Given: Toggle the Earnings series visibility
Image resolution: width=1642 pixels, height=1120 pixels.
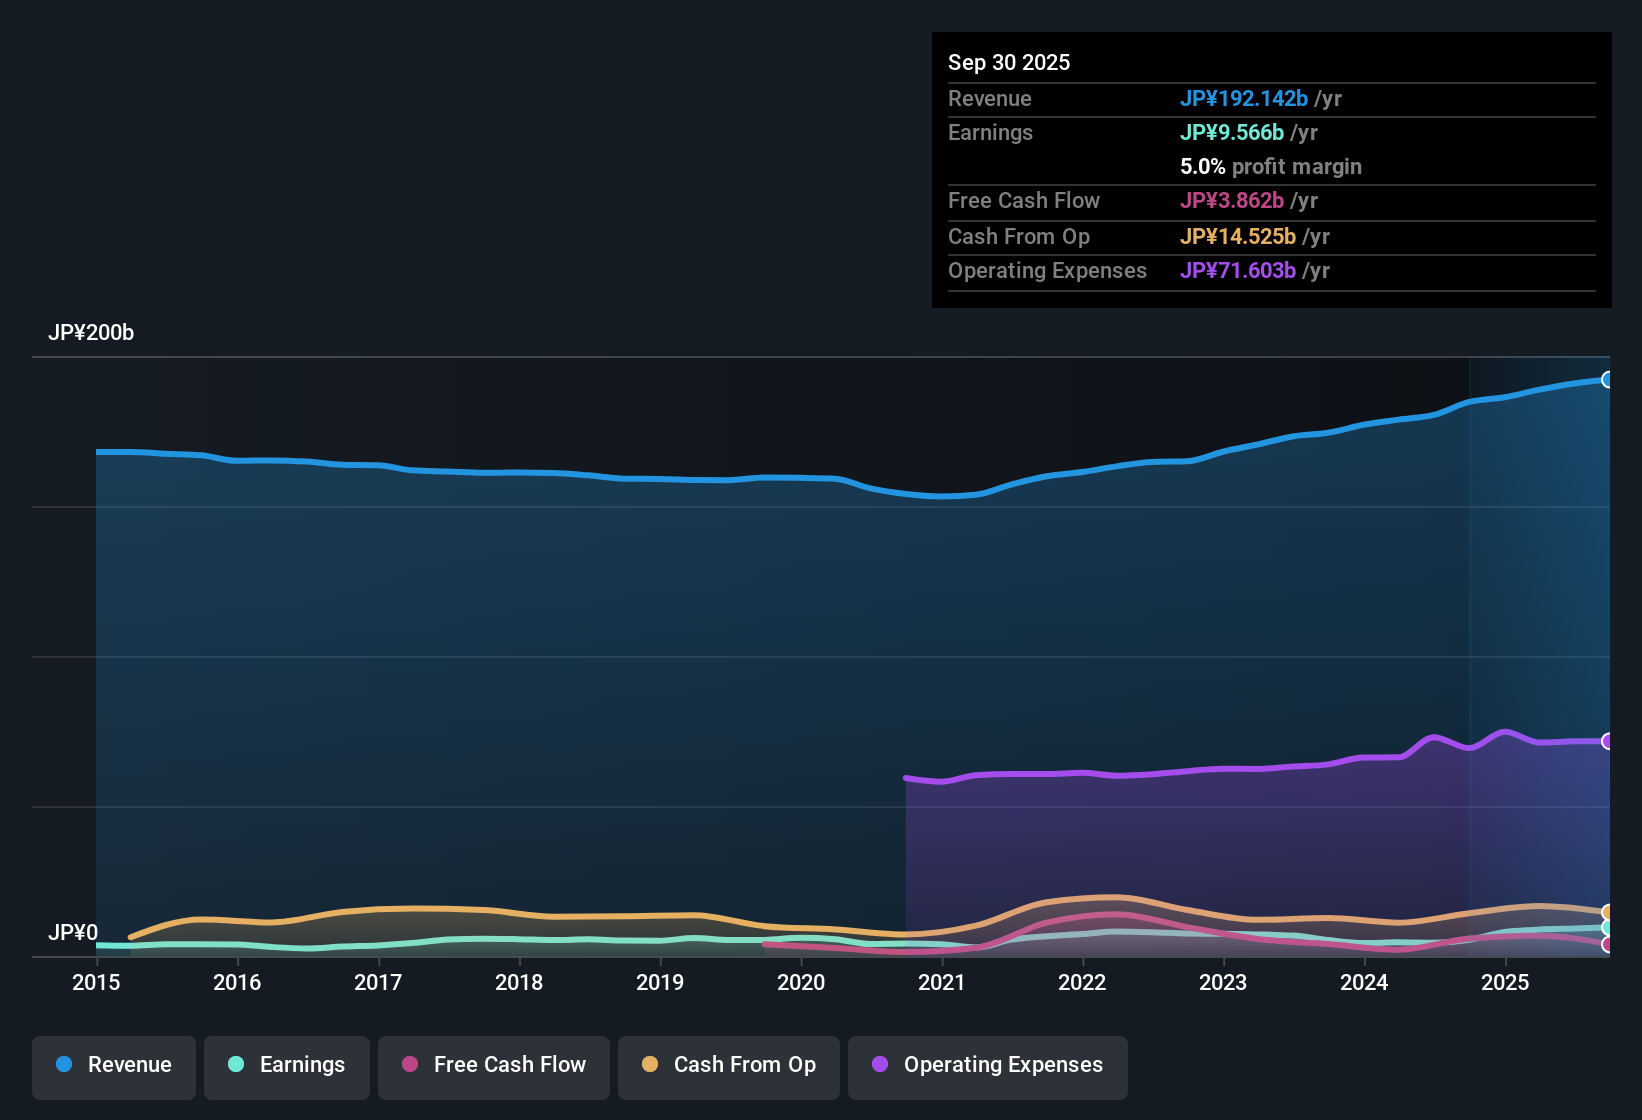Looking at the screenshot, I should point(286,1065).
